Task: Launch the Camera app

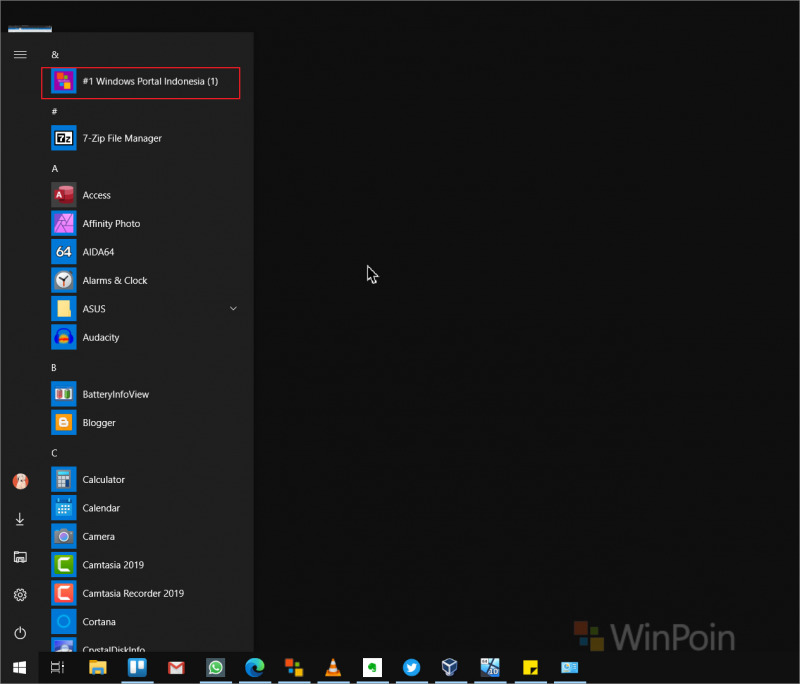Action: pyautogui.click(x=144, y=537)
